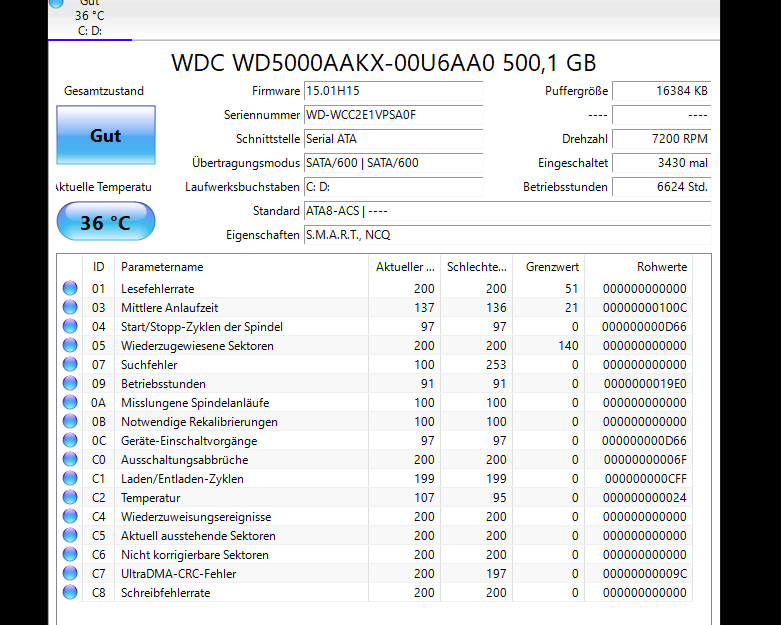Click raw value 000000000024
The width and height of the screenshot is (781, 625).
click(645, 498)
